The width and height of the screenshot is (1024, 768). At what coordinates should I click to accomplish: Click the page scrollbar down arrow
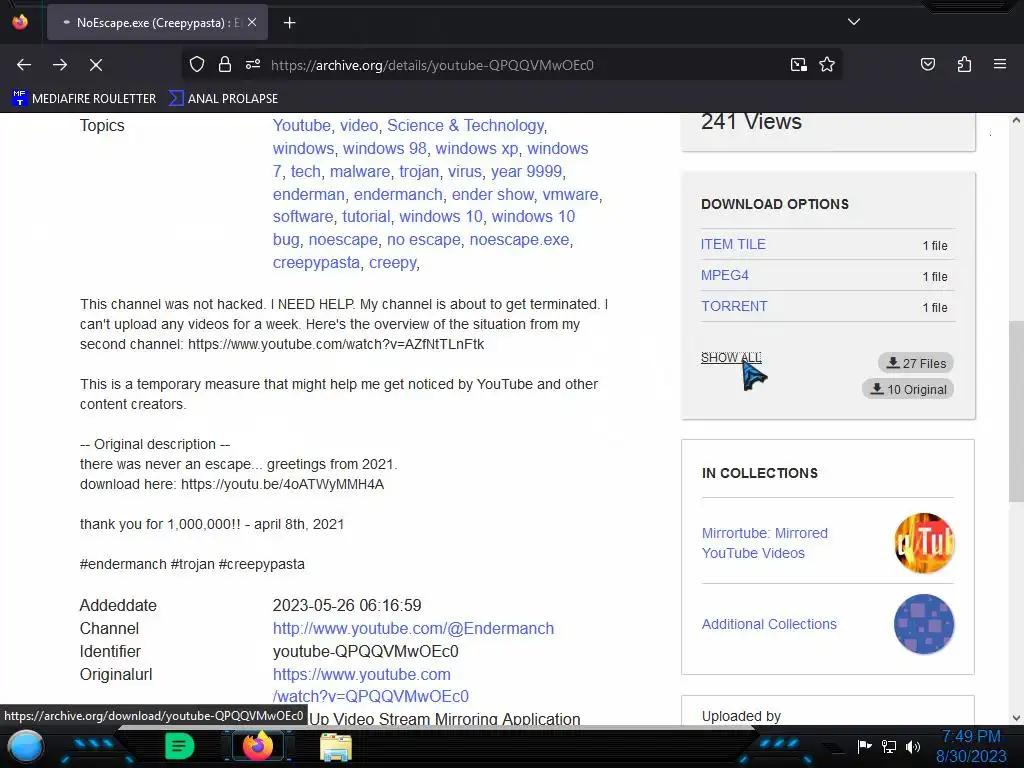(1016, 718)
